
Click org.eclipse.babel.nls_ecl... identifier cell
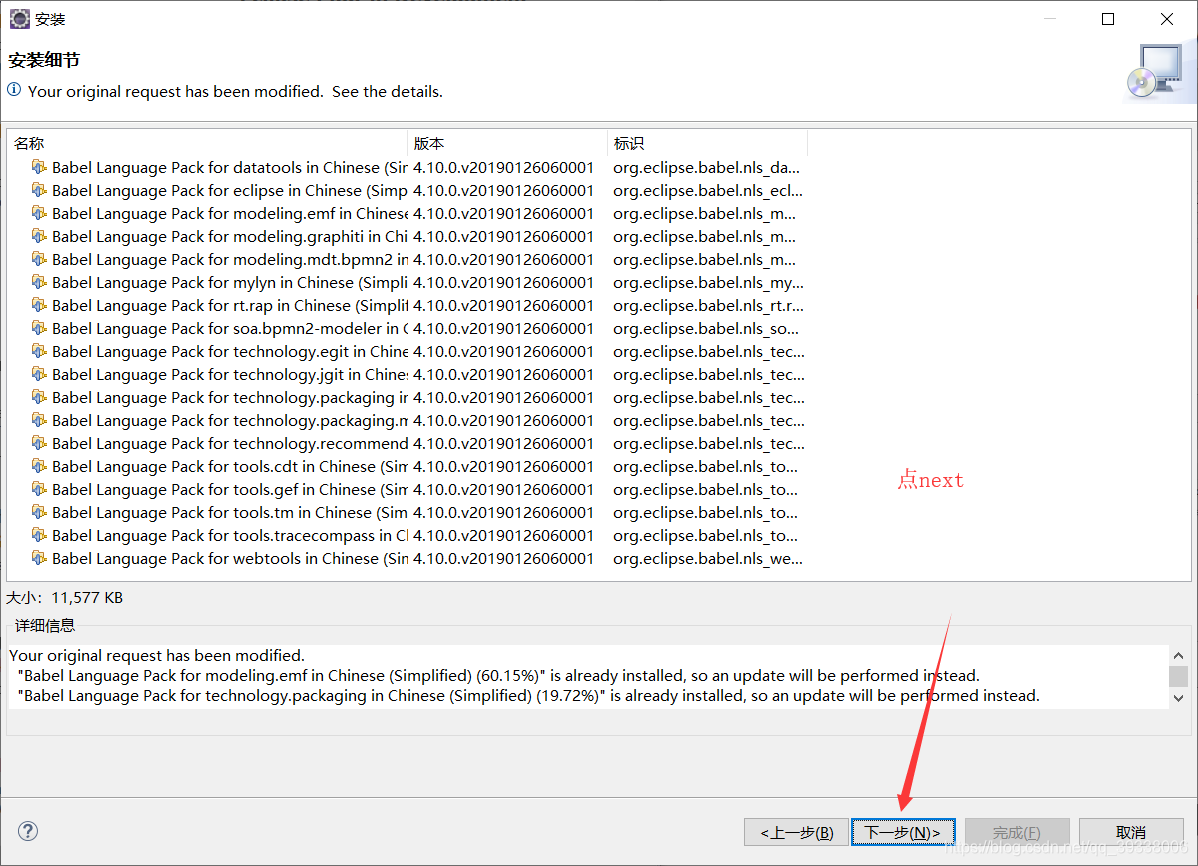click(707, 190)
